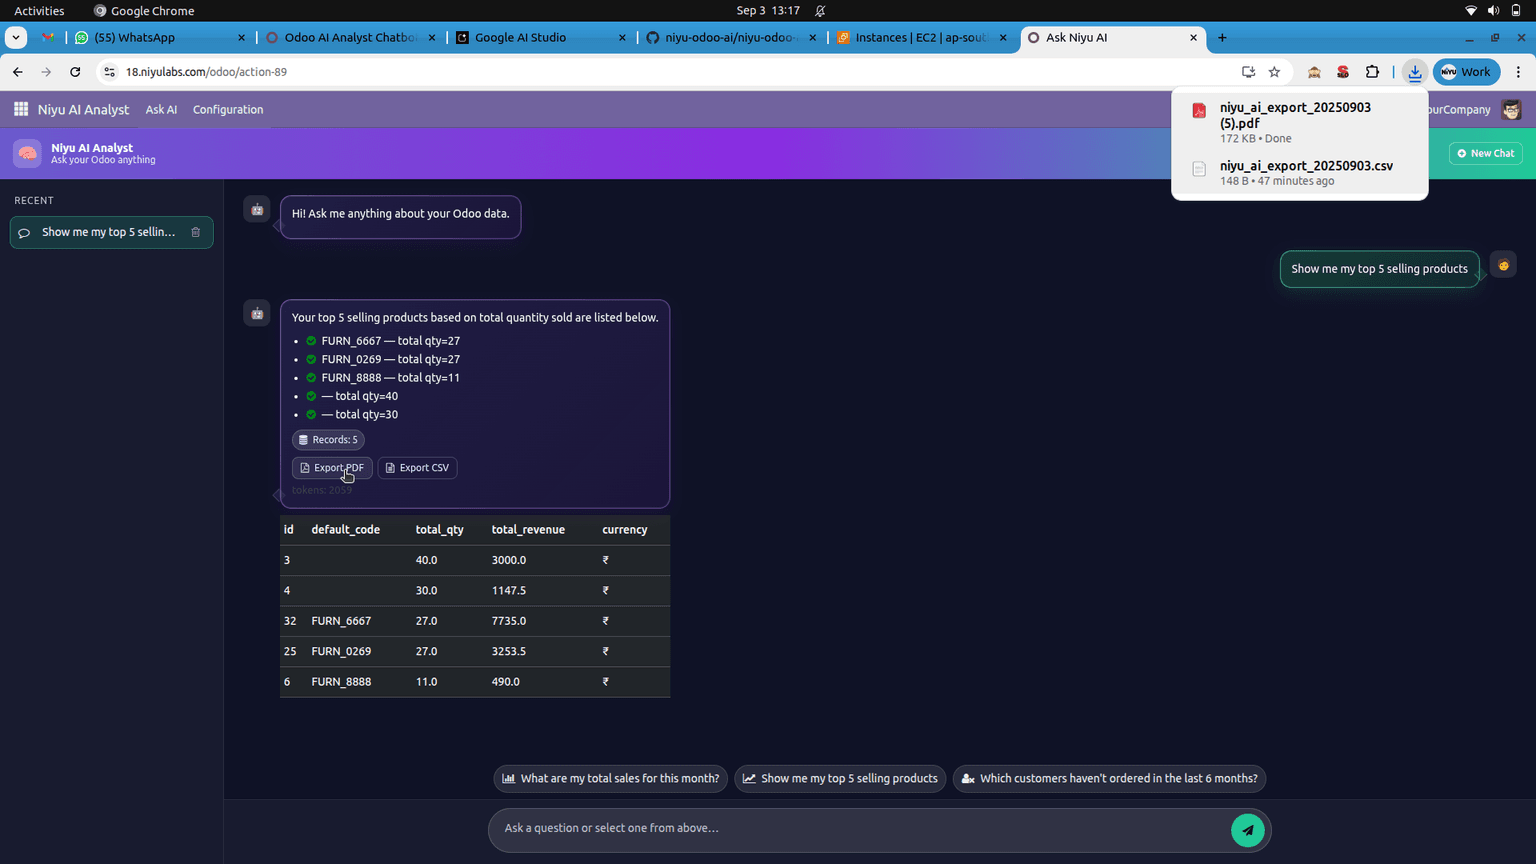This screenshot has width=1536, height=864.
Task: Open Chrome's three-dot menu
Action: click(1518, 72)
